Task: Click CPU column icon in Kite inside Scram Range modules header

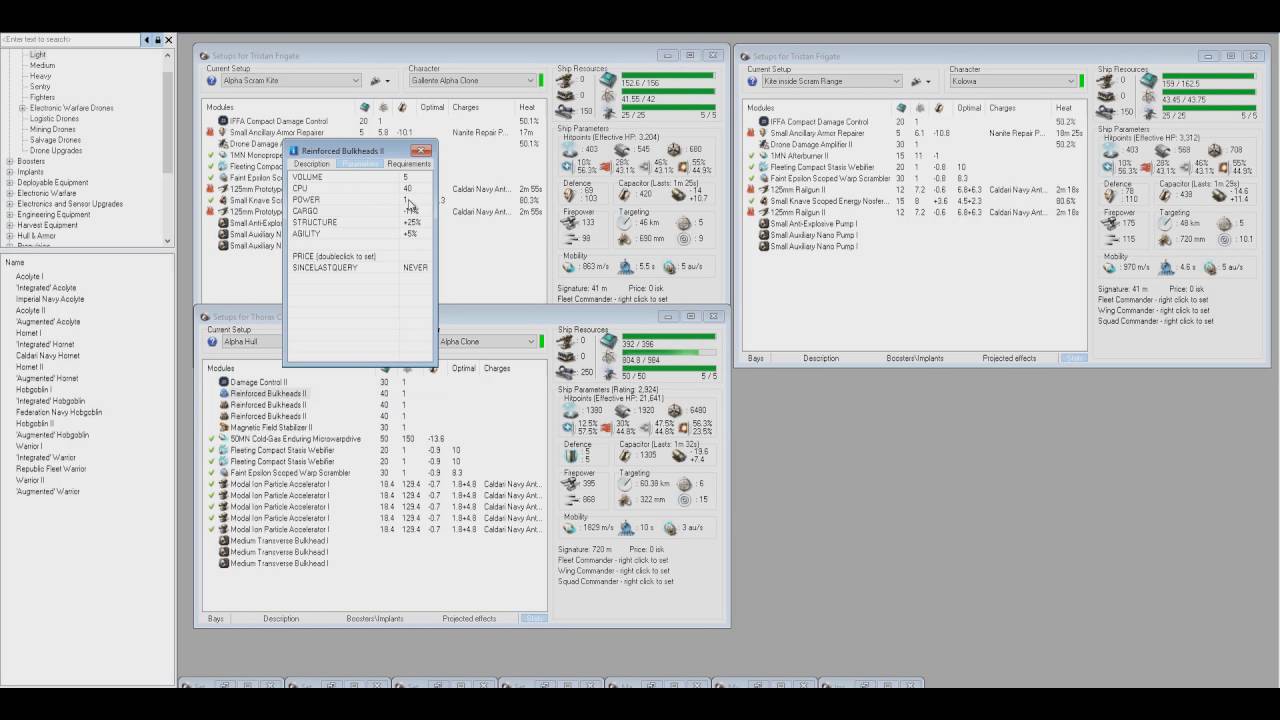Action: click(x=901, y=108)
